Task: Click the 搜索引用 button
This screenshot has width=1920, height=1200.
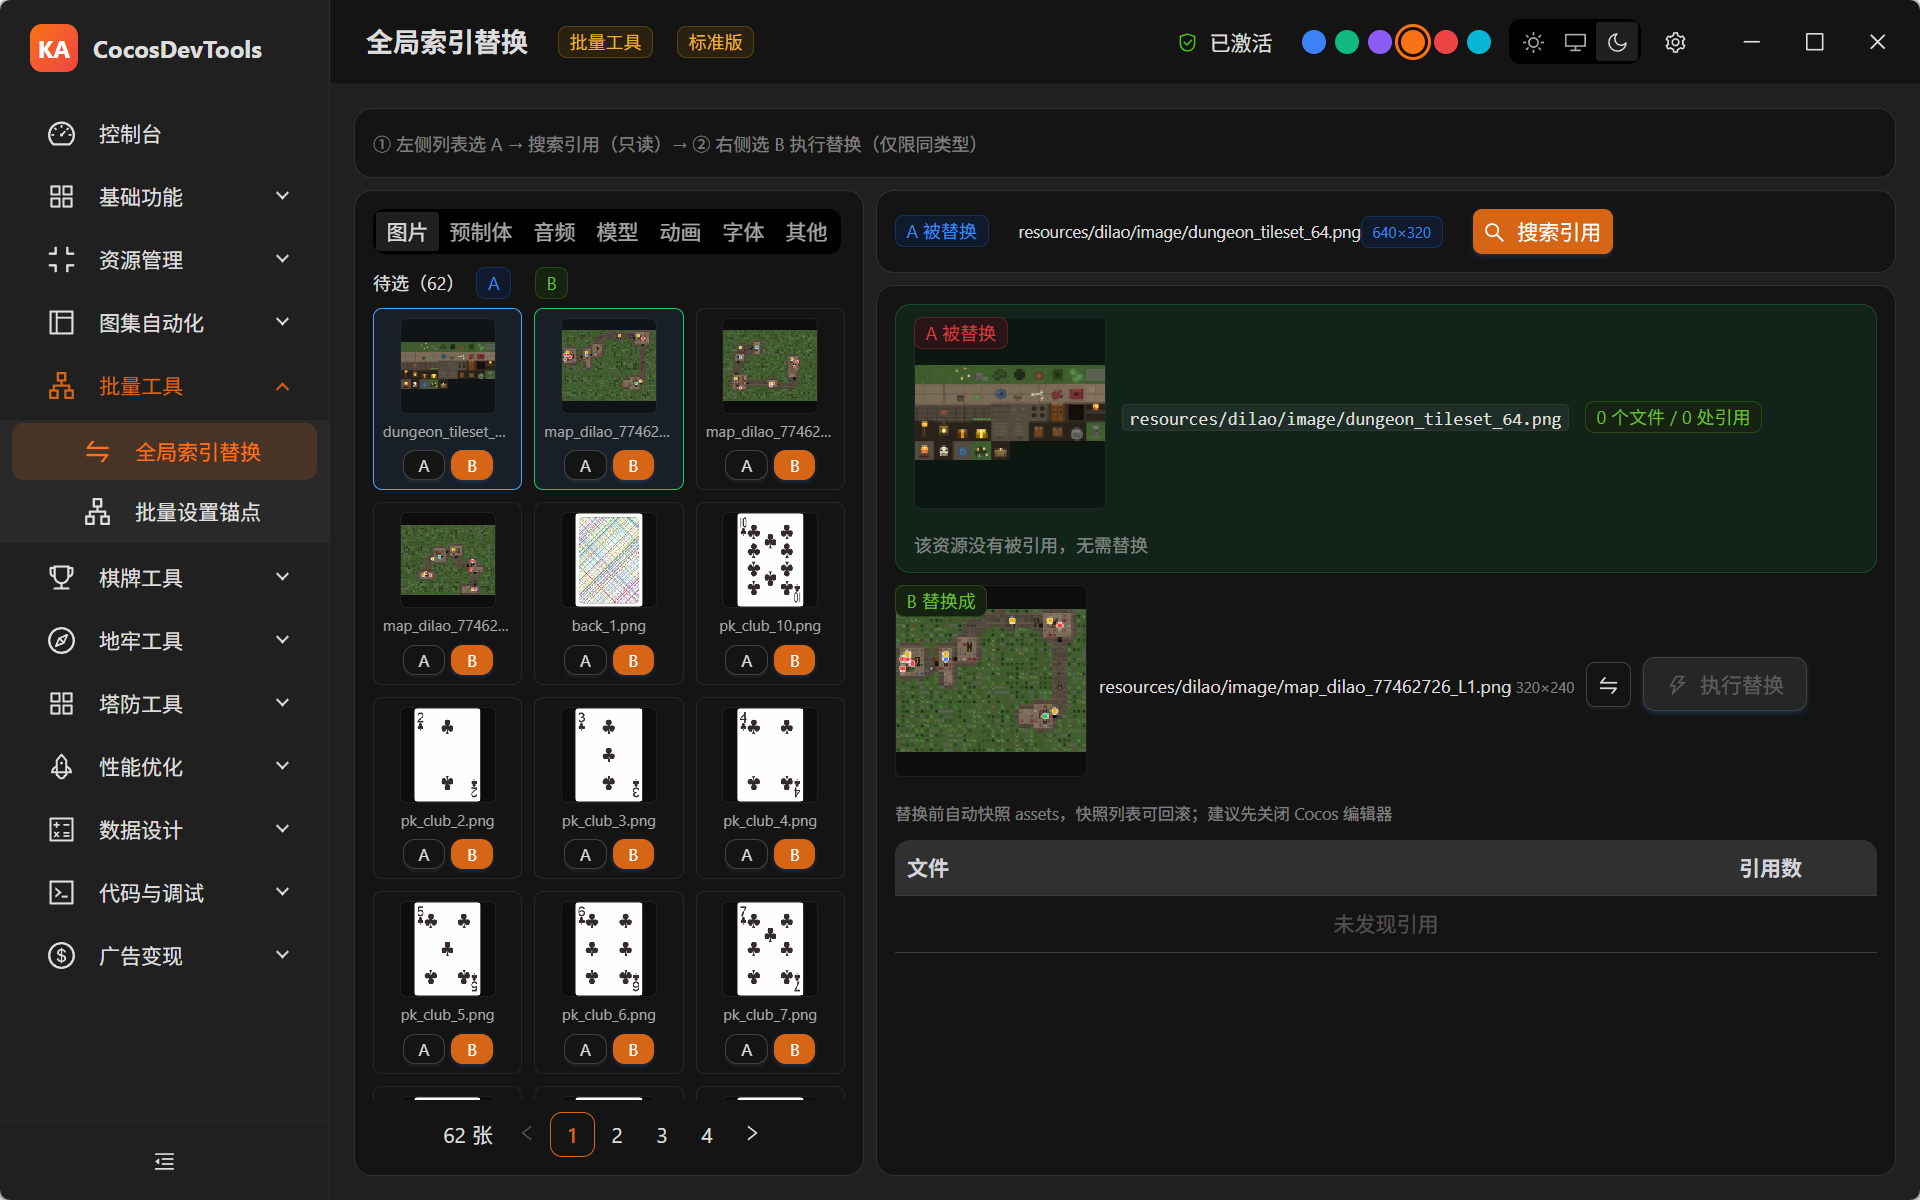Action: tap(1543, 232)
